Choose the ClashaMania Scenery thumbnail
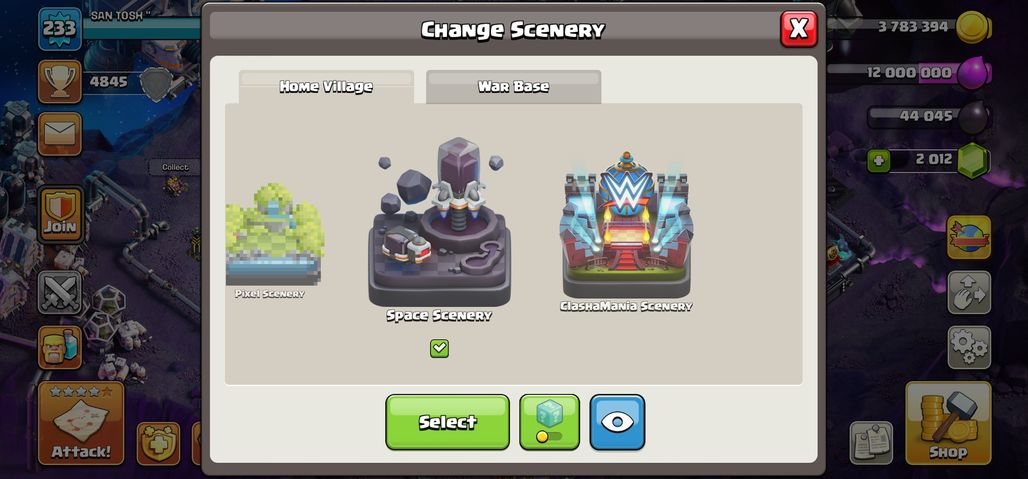1028x479 pixels. coord(626,233)
